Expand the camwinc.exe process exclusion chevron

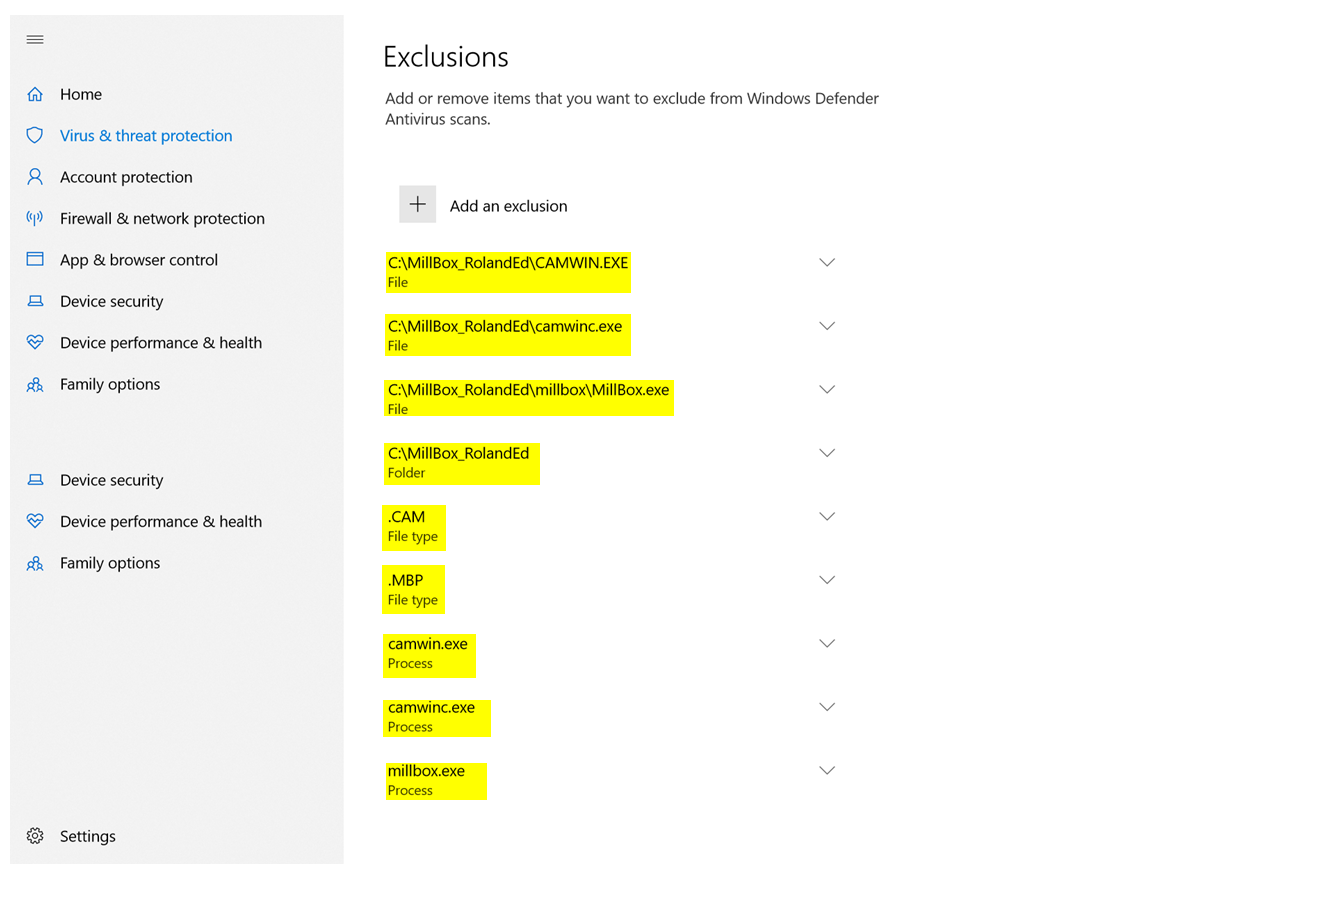pos(827,707)
